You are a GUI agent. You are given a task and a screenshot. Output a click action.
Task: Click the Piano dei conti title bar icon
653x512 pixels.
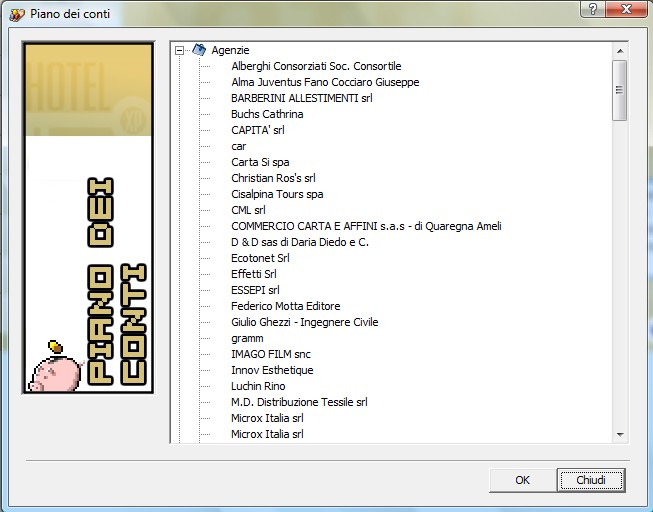coord(17,15)
